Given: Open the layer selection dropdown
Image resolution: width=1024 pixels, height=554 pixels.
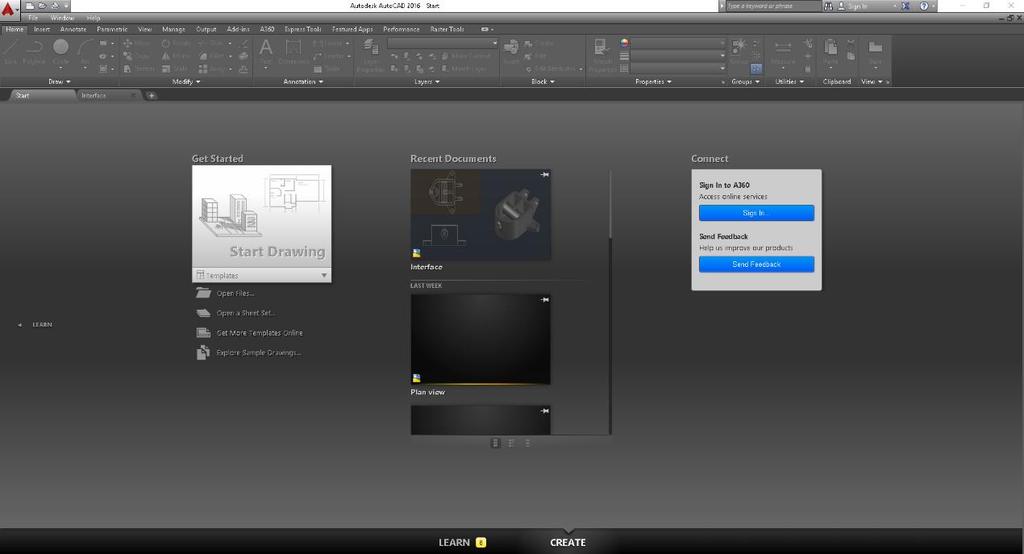Looking at the screenshot, I should tap(442, 43).
